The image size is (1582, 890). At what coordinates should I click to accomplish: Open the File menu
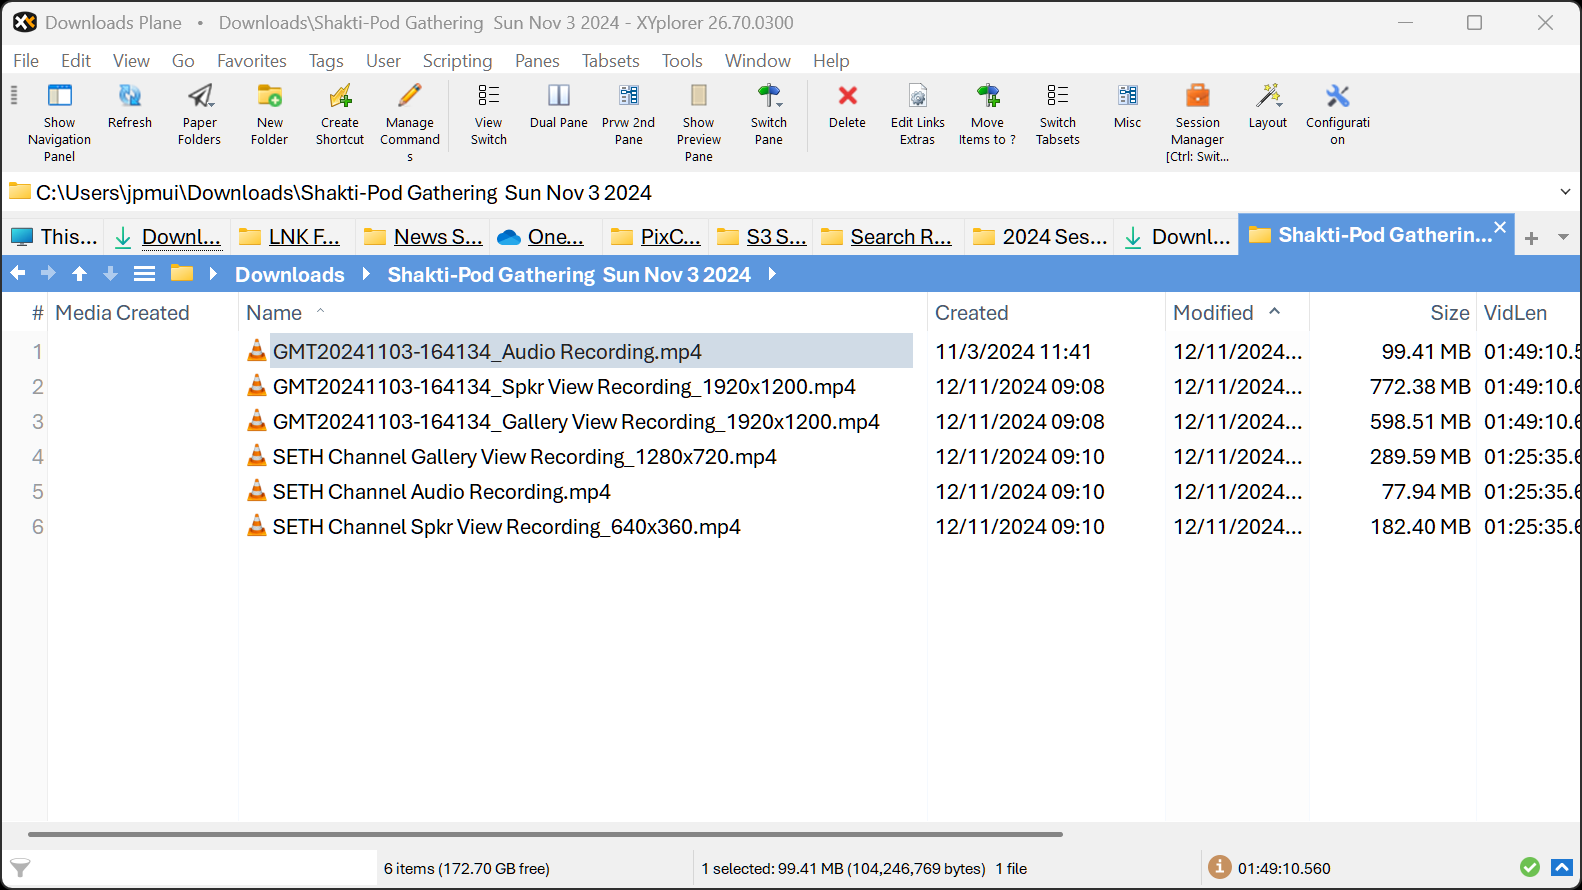point(26,61)
